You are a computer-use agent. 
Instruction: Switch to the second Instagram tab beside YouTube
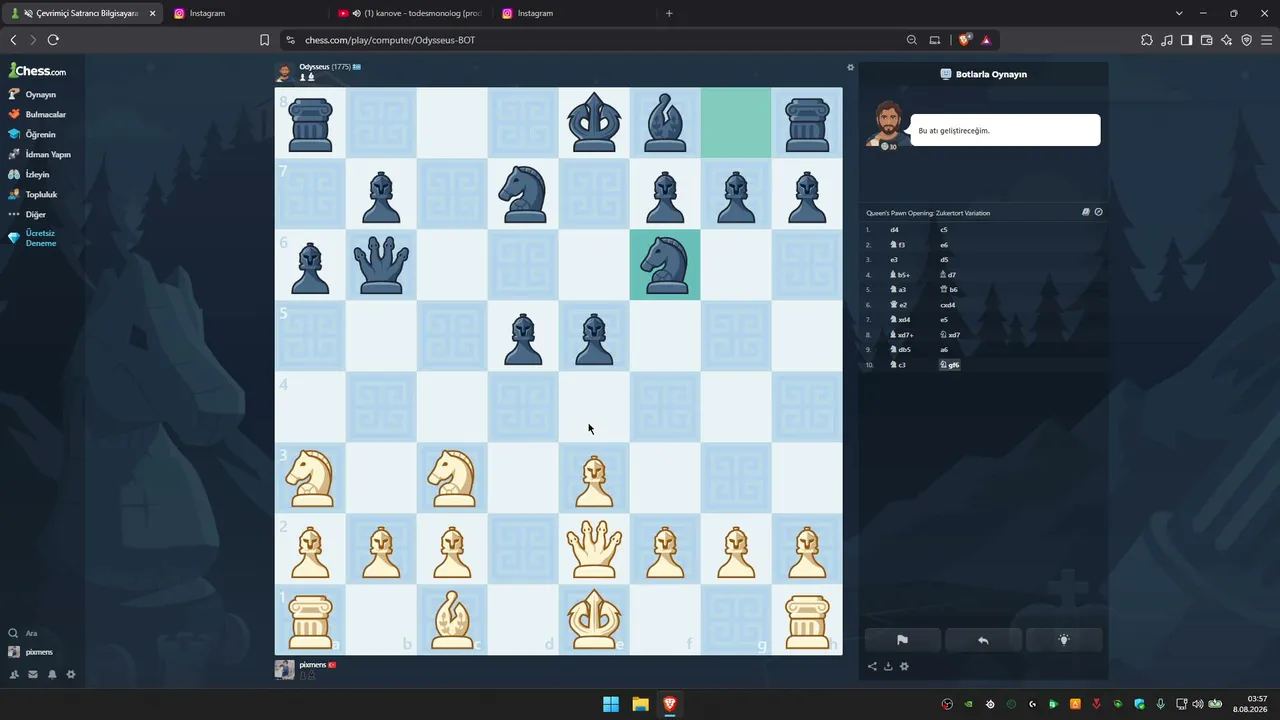[x=574, y=13]
